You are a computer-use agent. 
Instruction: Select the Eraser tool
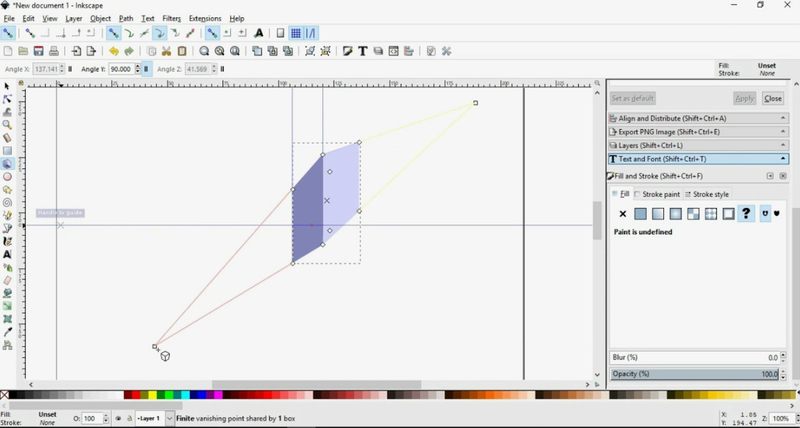(7, 280)
